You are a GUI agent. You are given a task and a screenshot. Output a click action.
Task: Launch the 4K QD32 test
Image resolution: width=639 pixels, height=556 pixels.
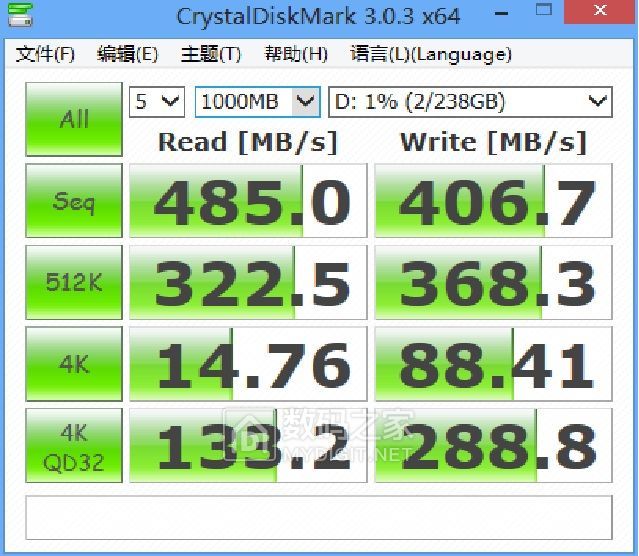point(74,446)
